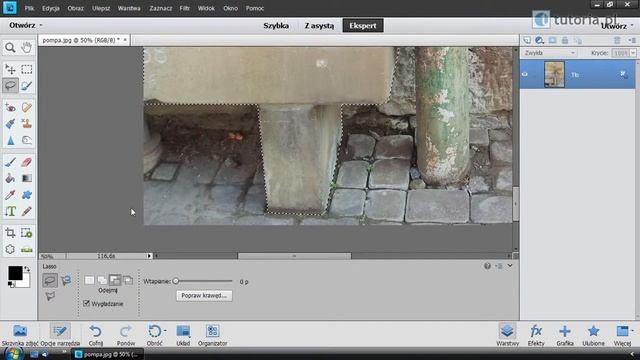Select the Quick Selection brush tool
The width and height of the screenshot is (640, 360).
(x=27, y=86)
